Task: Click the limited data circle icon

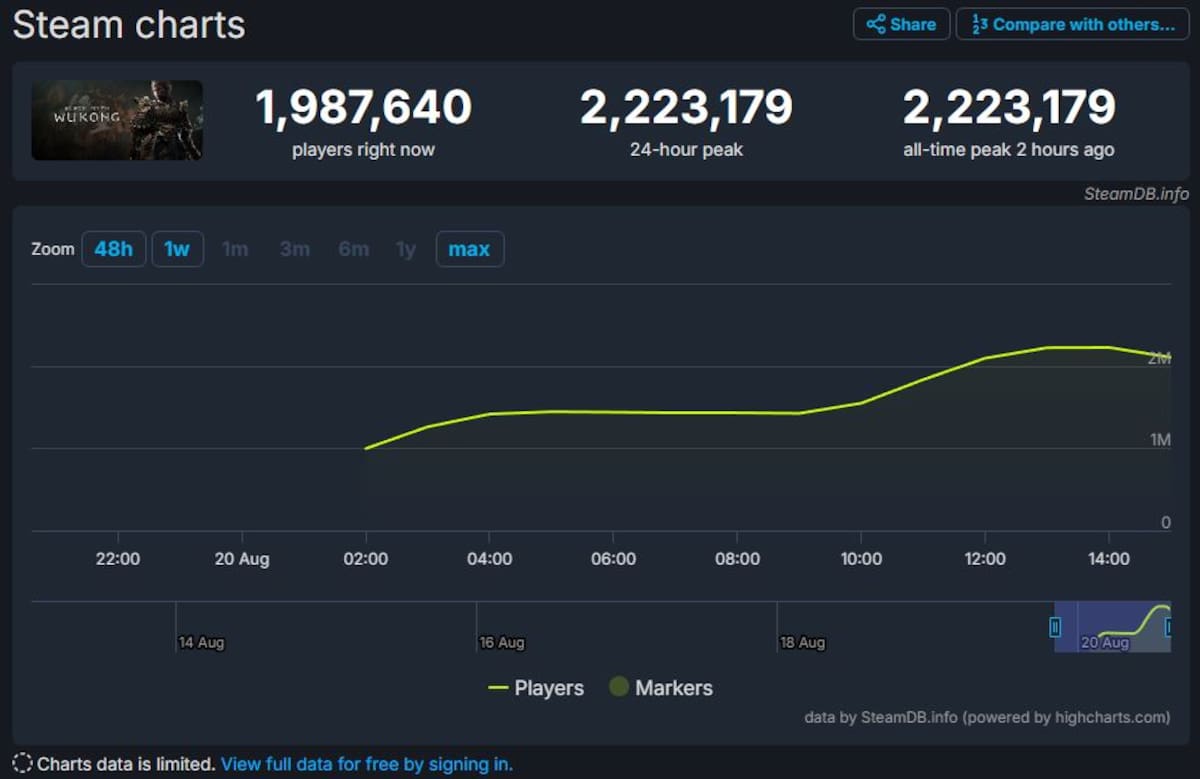Action: coord(22,764)
